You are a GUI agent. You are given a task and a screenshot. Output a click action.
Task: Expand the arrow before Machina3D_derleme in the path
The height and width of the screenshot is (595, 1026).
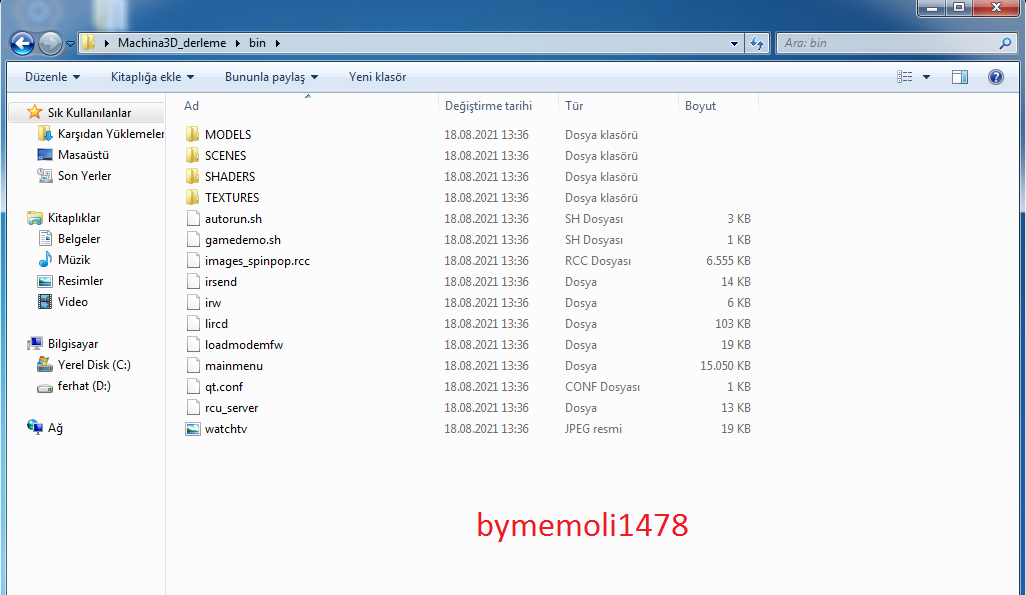tap(107, 43)
